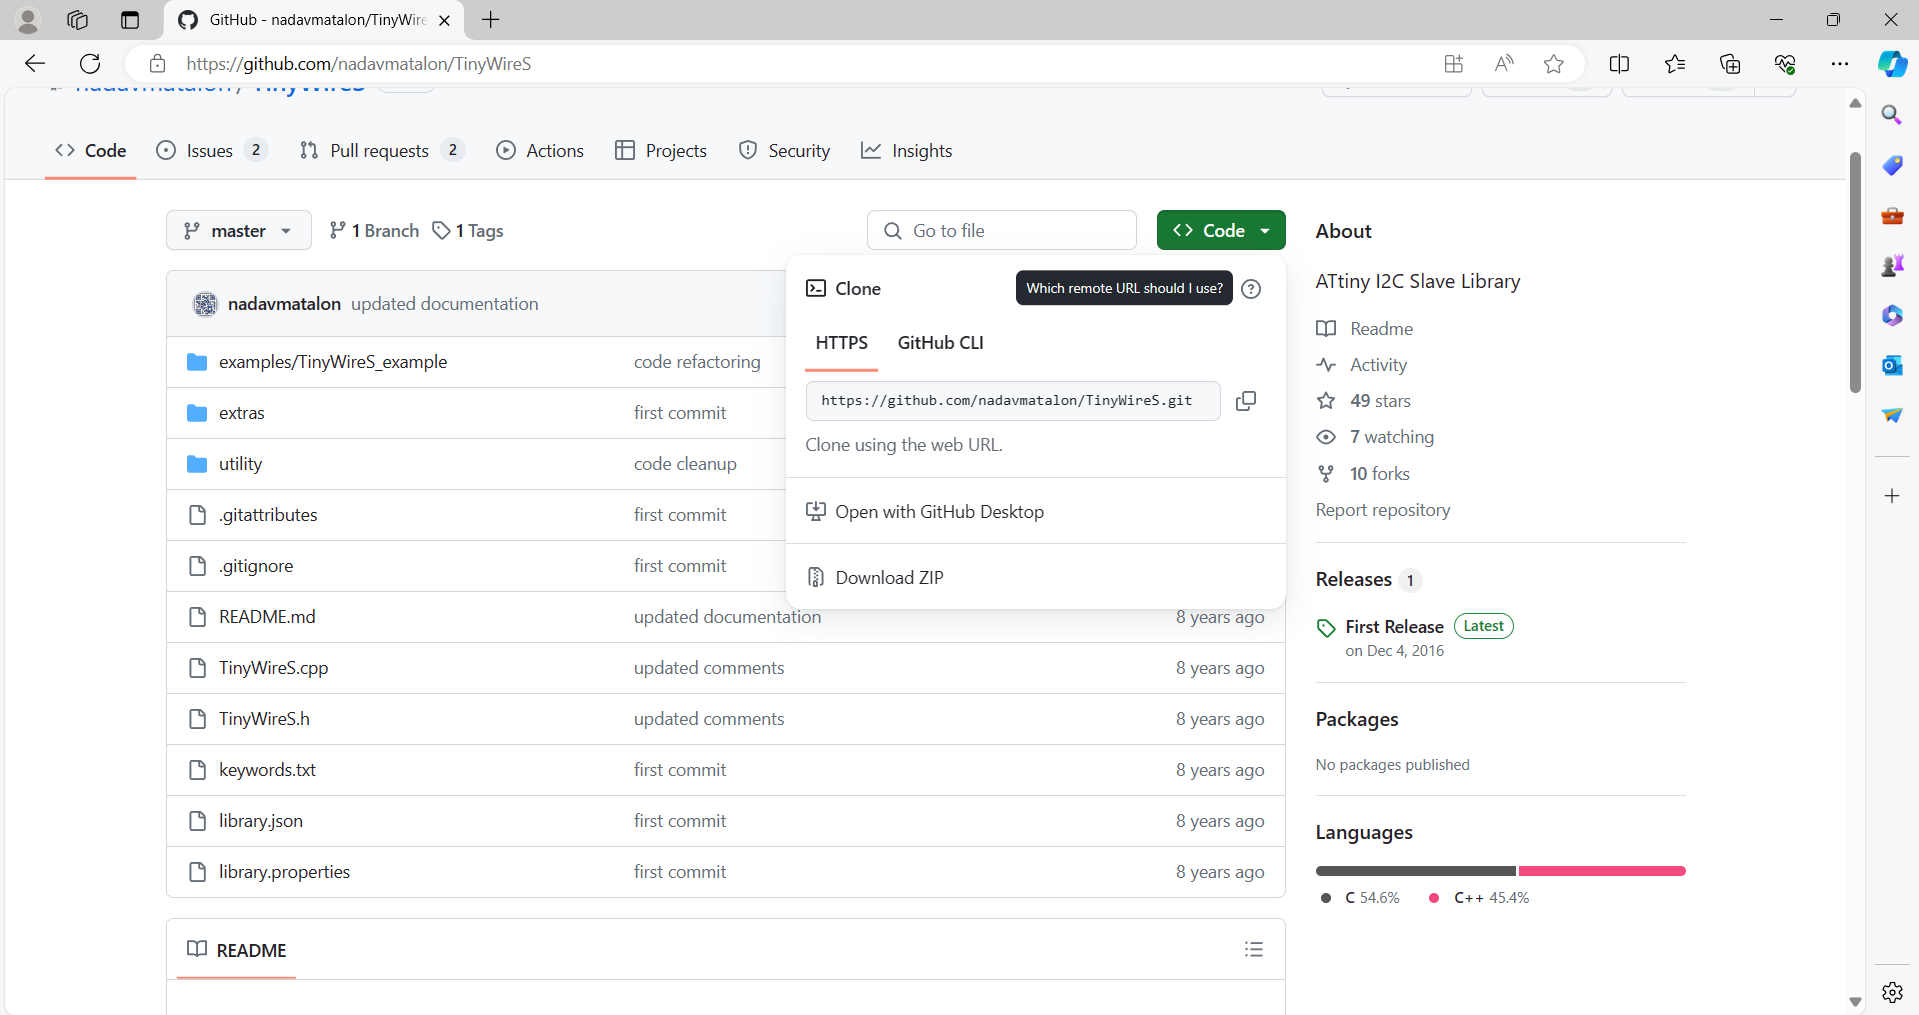Add sidebar app with plus icon
Viewport: 1919px width, 1015px height.
1892,496
